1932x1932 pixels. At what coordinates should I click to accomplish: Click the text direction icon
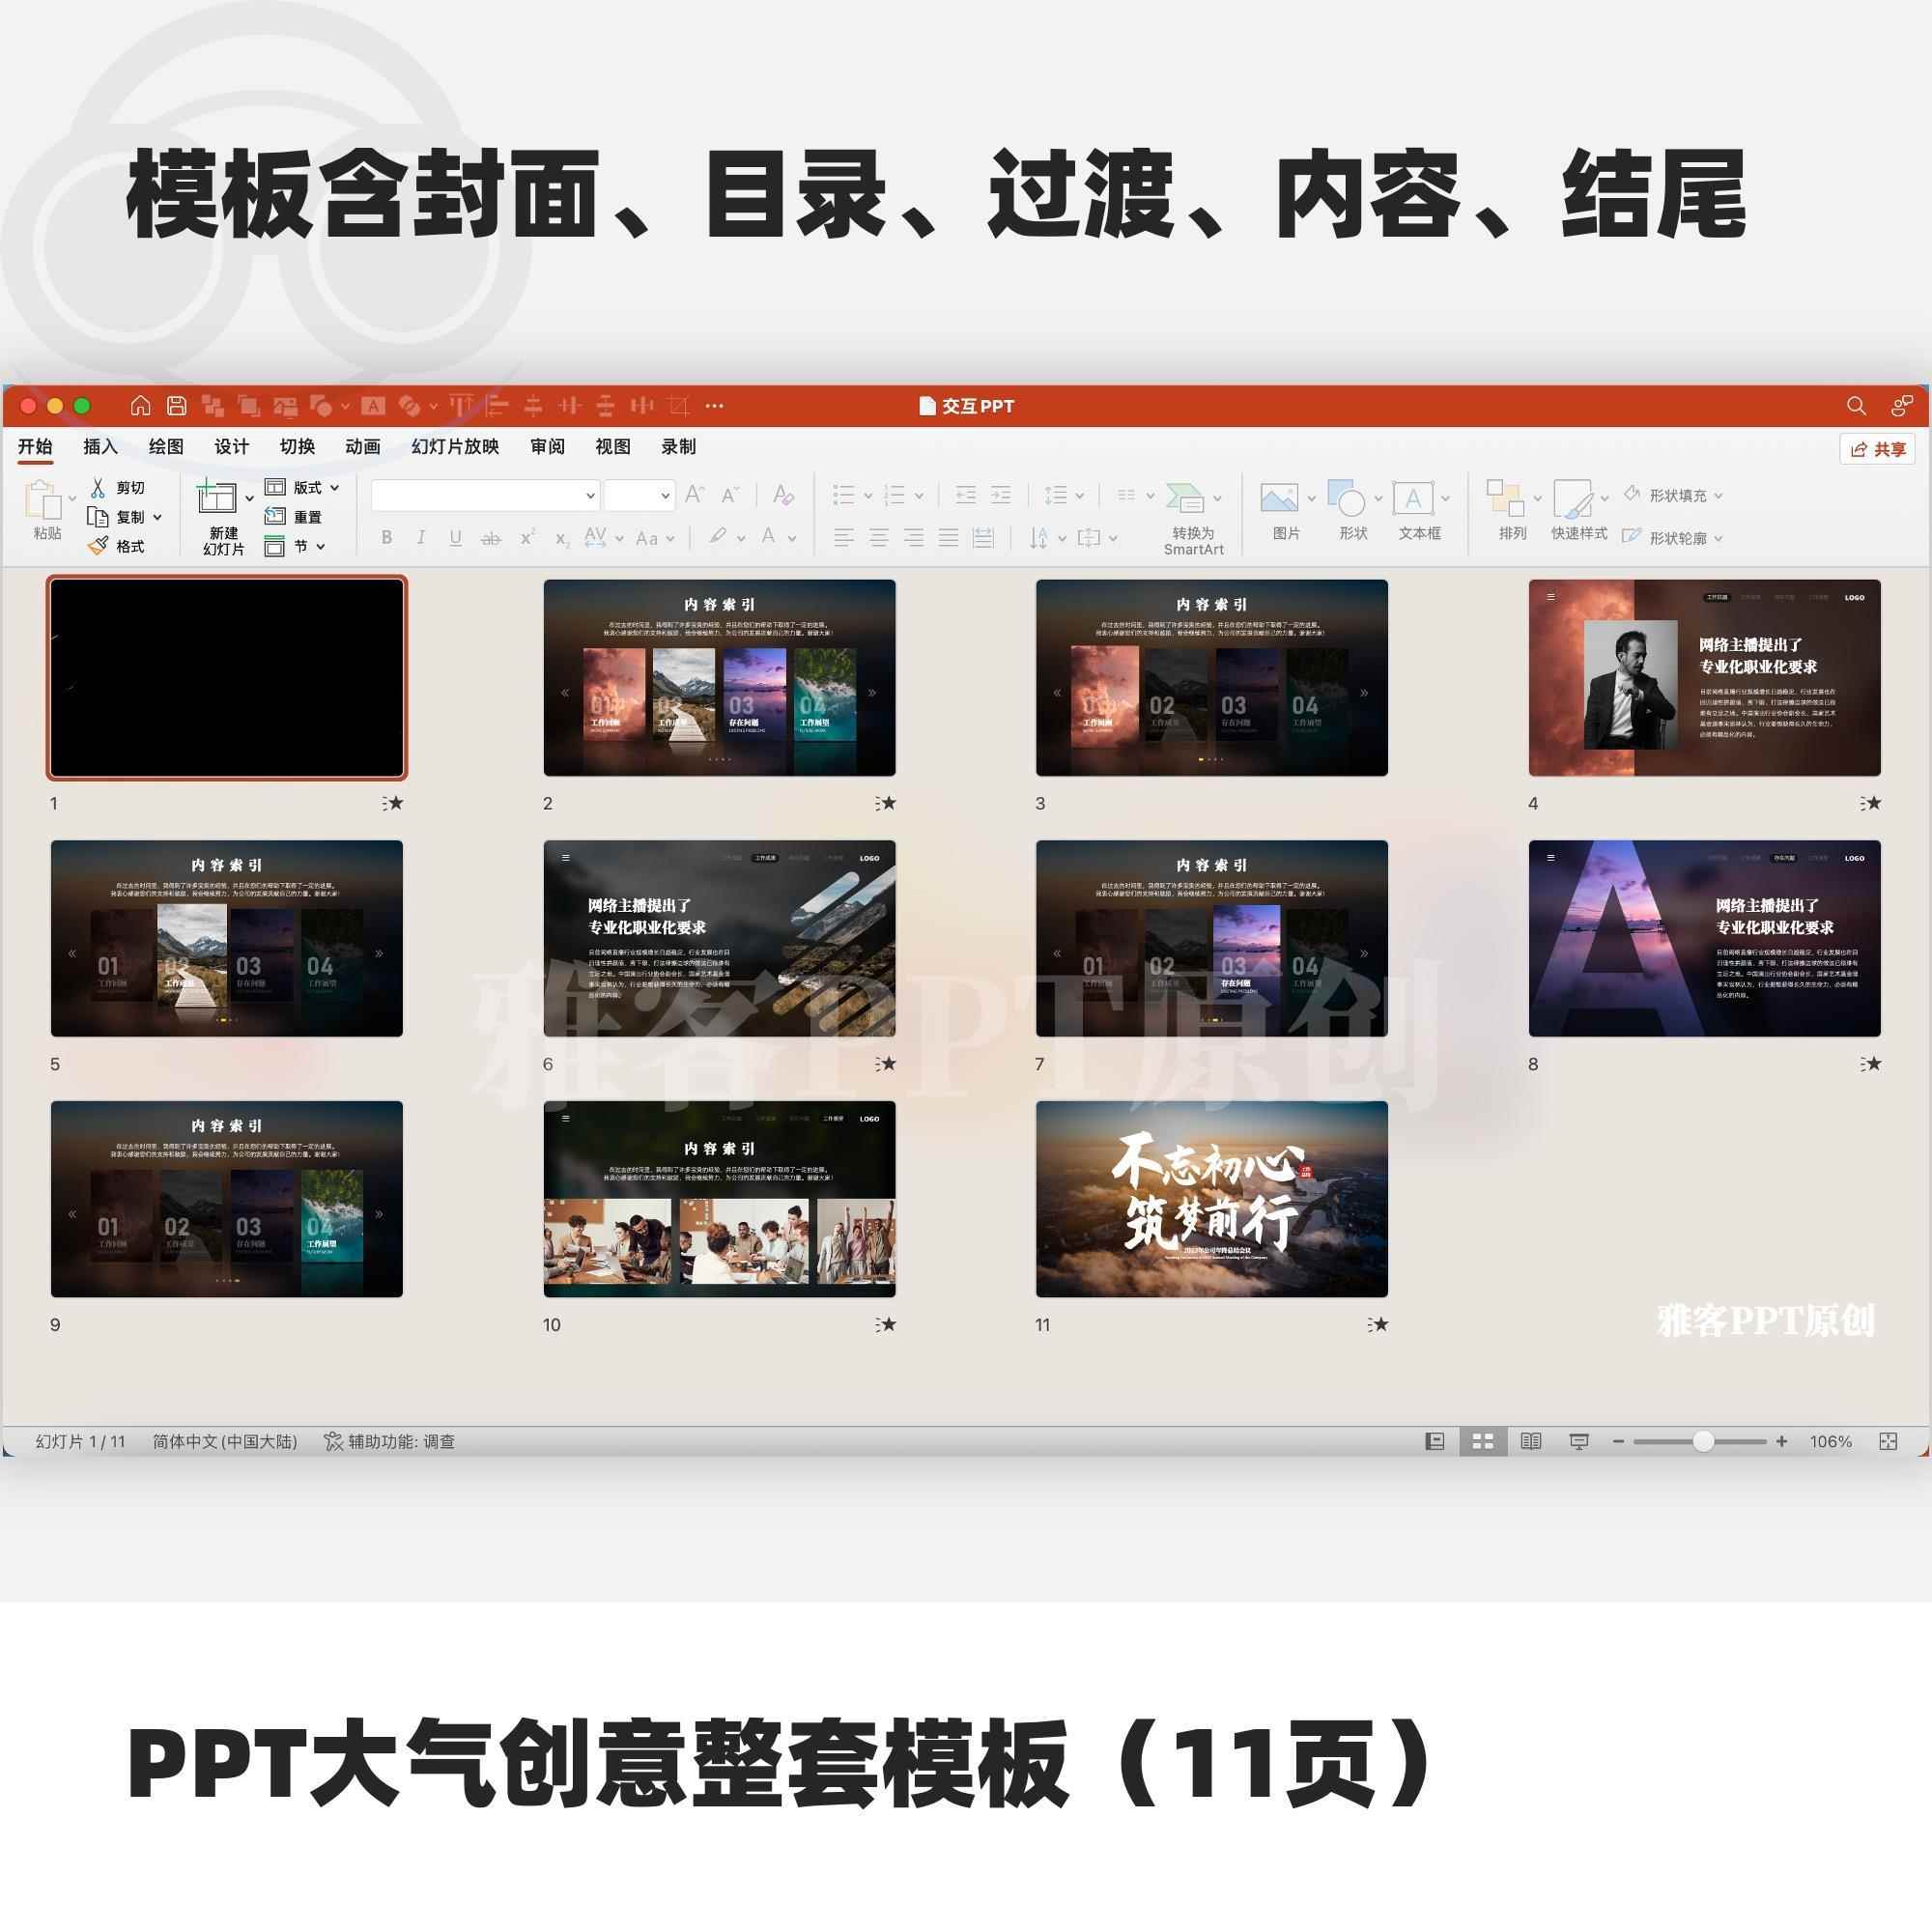(1039, 538)
